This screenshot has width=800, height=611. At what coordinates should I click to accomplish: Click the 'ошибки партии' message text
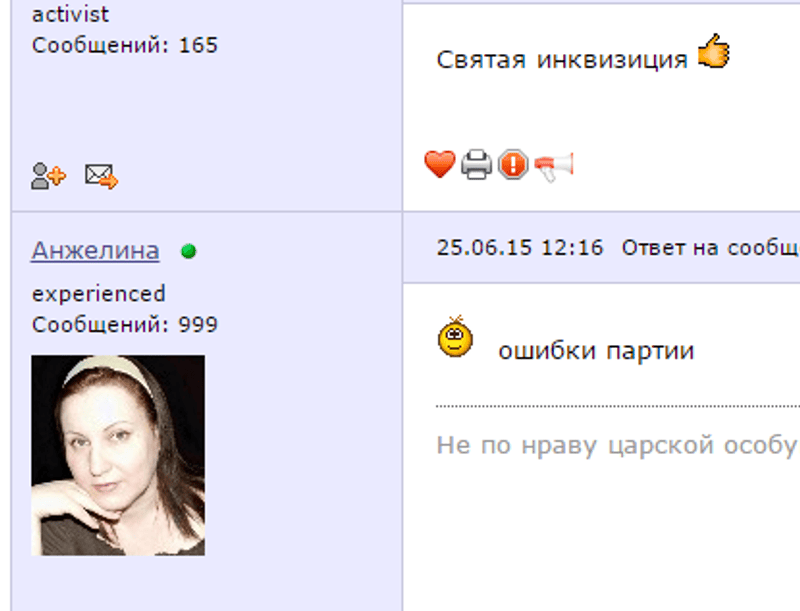tap(596, 351)
